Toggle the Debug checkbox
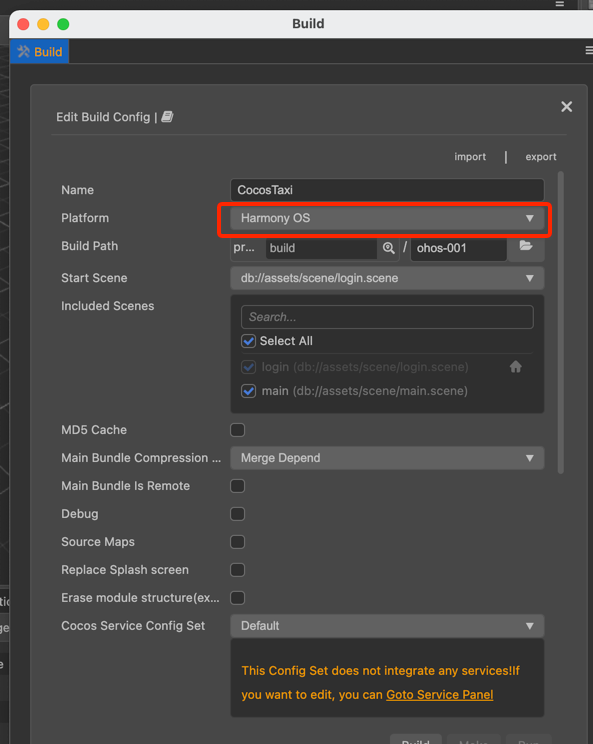This screenshot has height=744, width=593. [237, 514]
